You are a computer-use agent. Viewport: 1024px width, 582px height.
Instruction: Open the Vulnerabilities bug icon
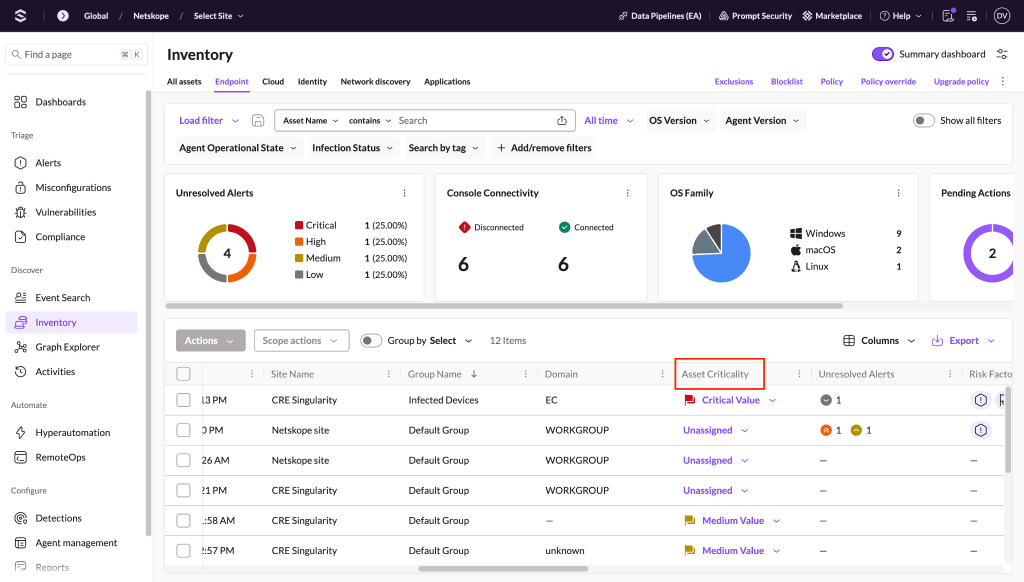[21, 212]
